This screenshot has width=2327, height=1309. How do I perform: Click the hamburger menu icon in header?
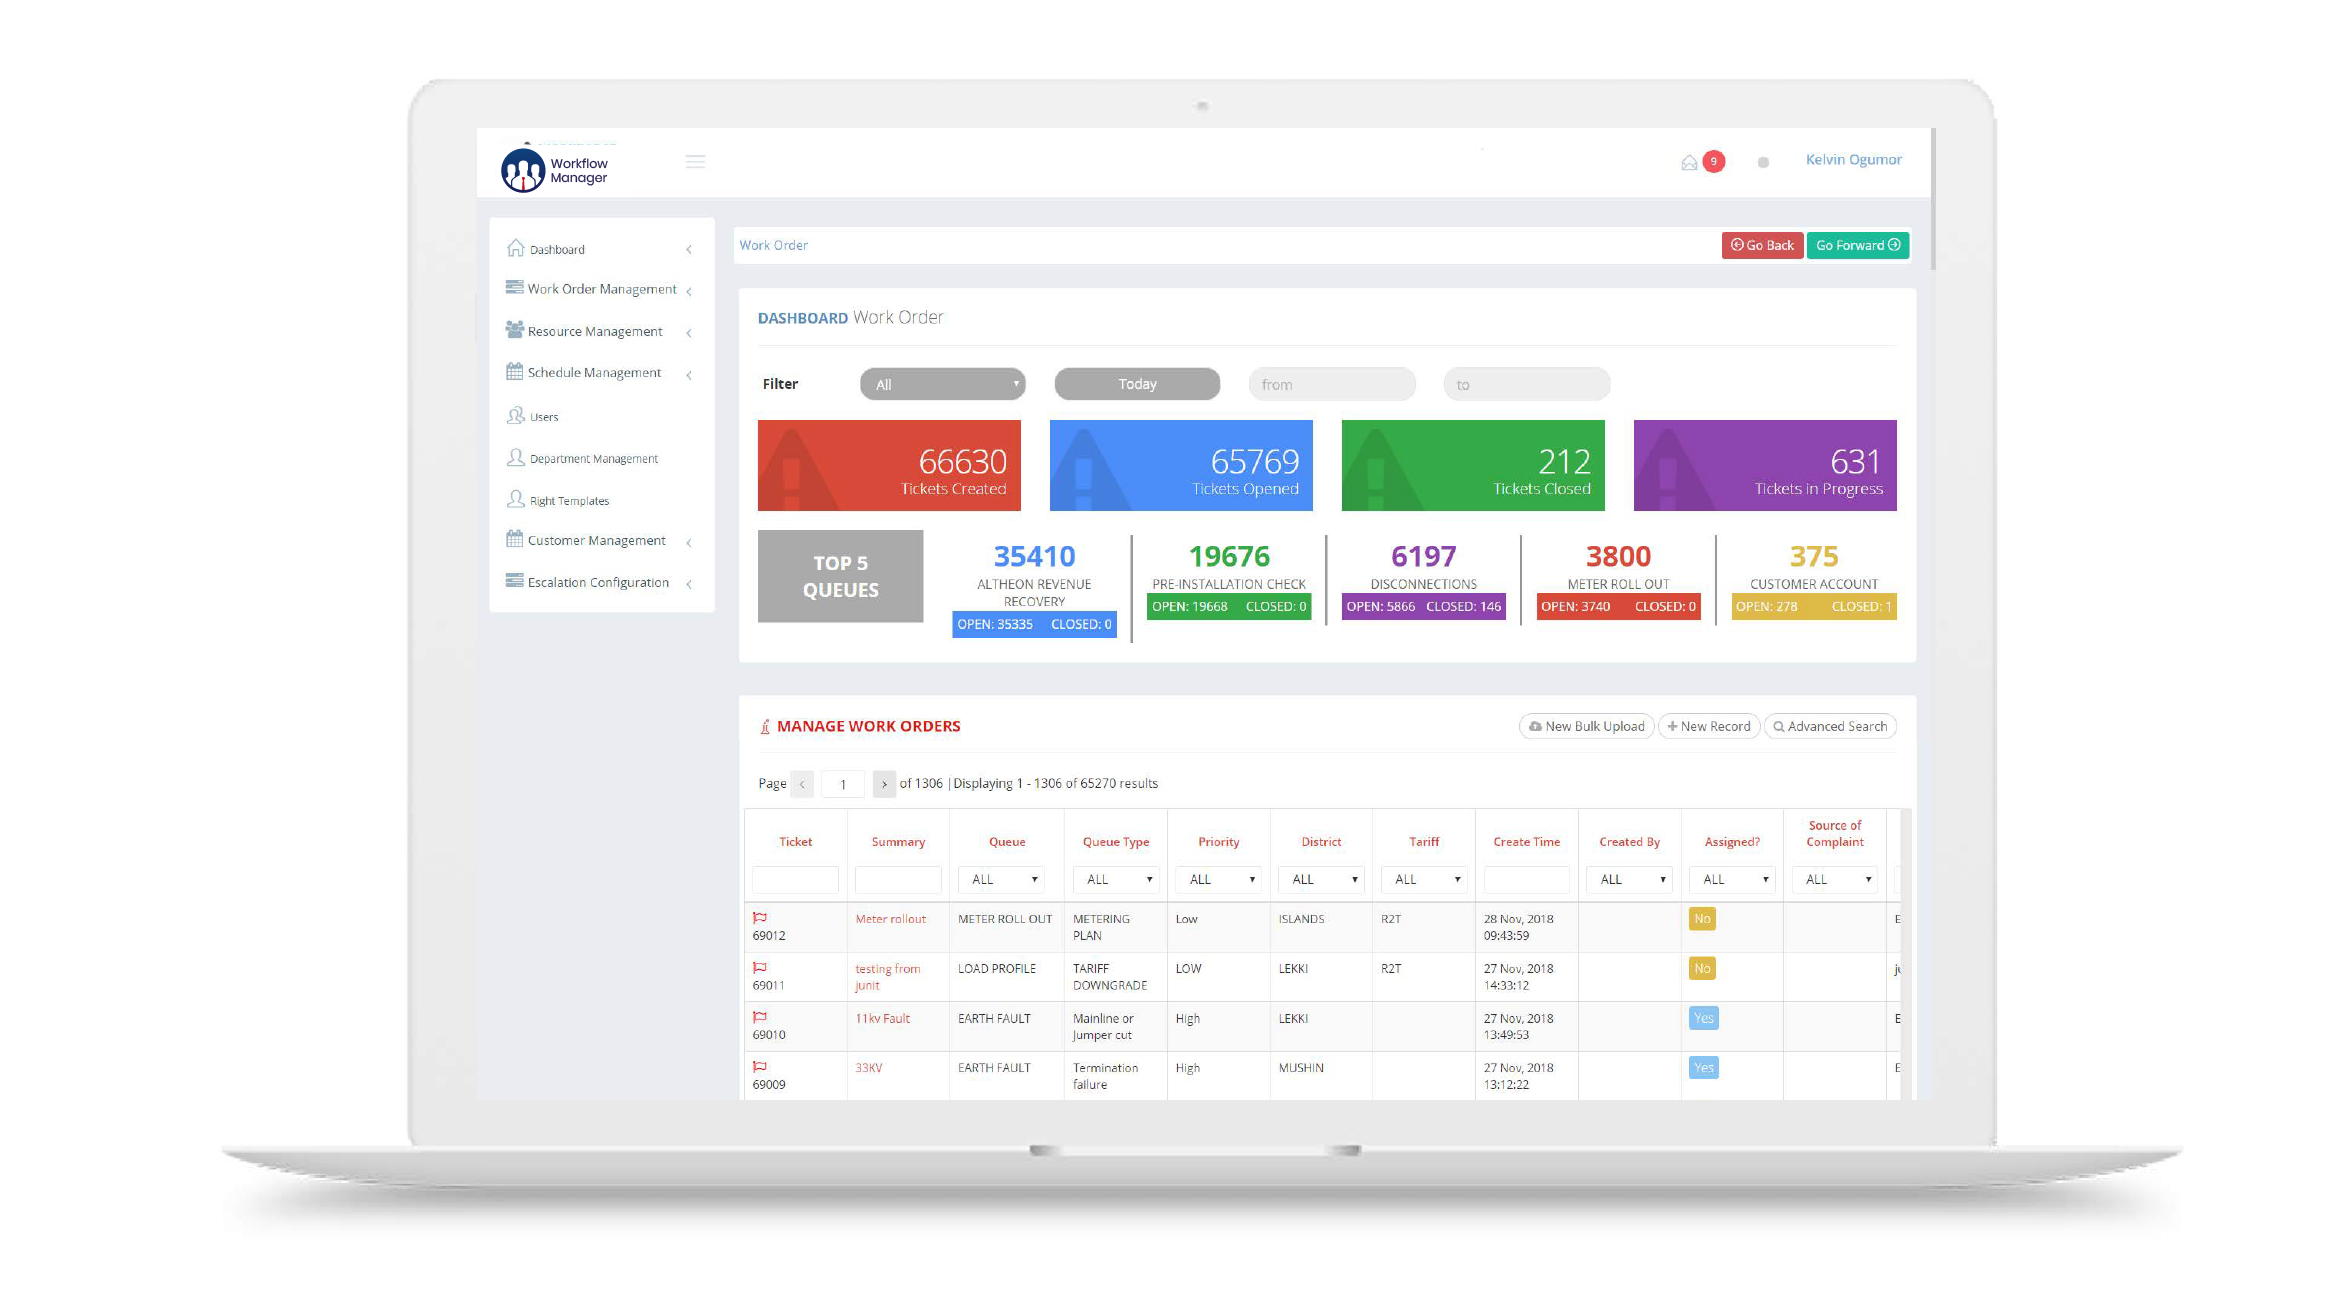click(x=695, y=162)
